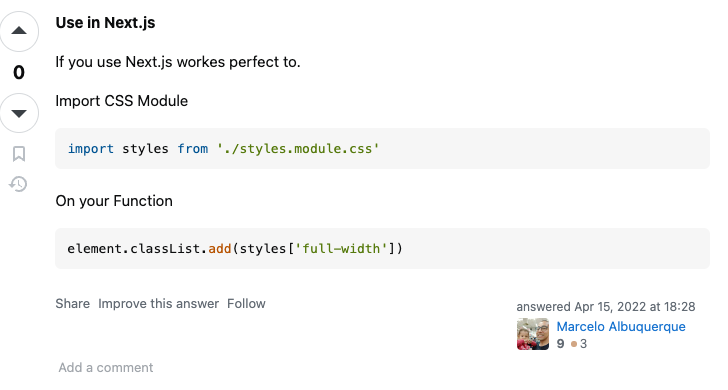Upvote this Next.js answer
The image size is (728, 390).
(x=19, y=31)
